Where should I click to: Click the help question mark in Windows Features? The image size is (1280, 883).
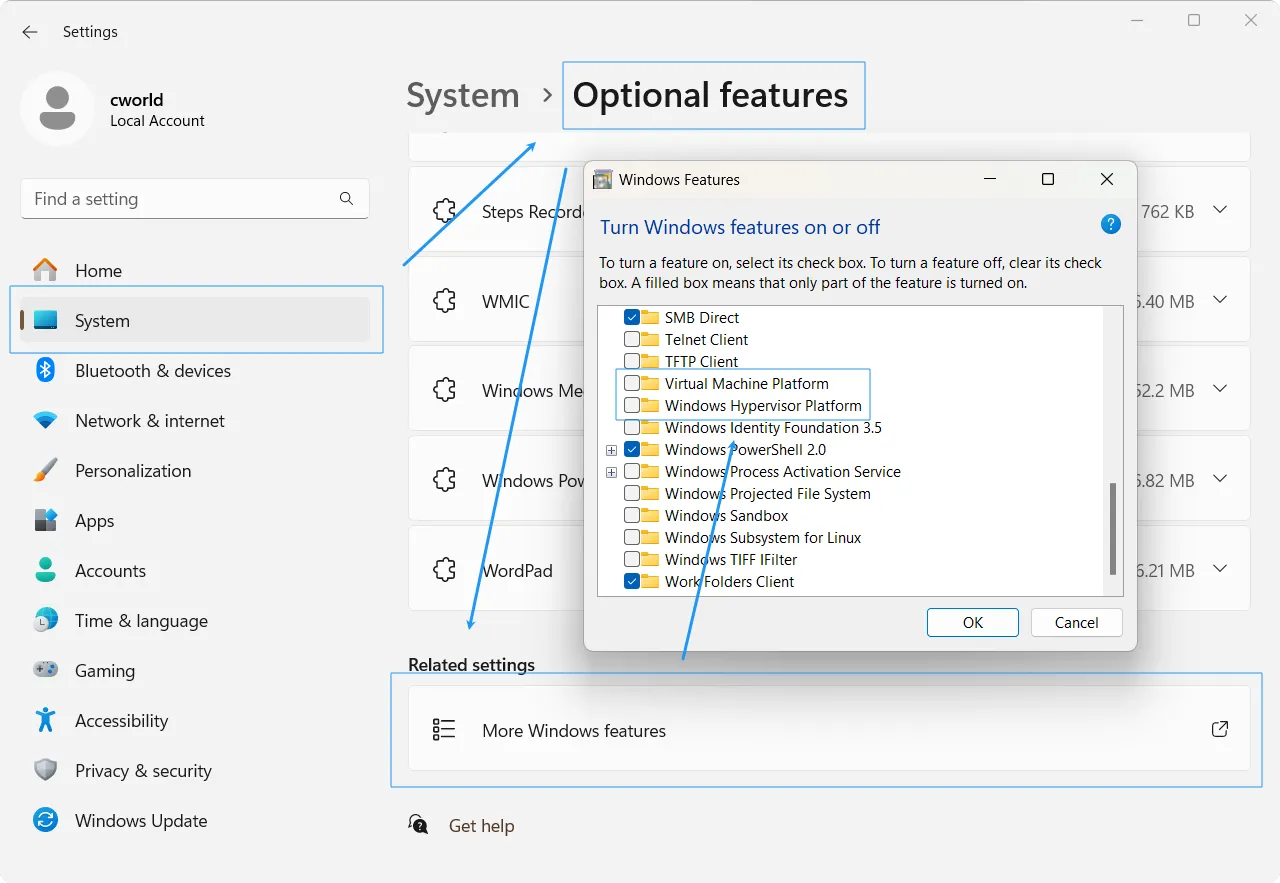1110,224
